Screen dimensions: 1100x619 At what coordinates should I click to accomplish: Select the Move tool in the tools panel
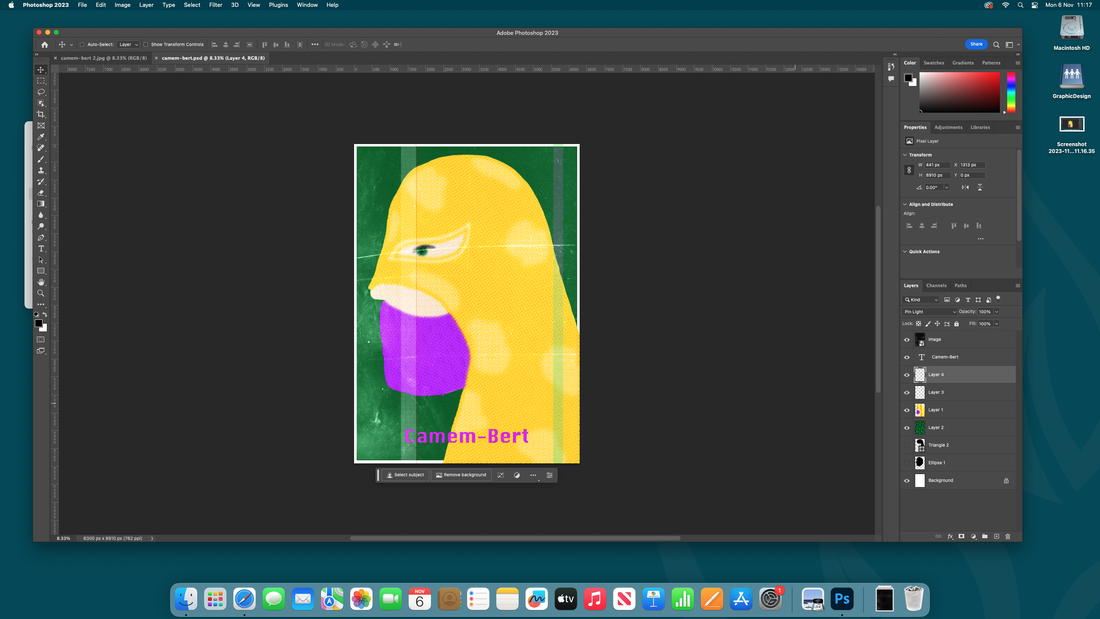coord(41,69)
